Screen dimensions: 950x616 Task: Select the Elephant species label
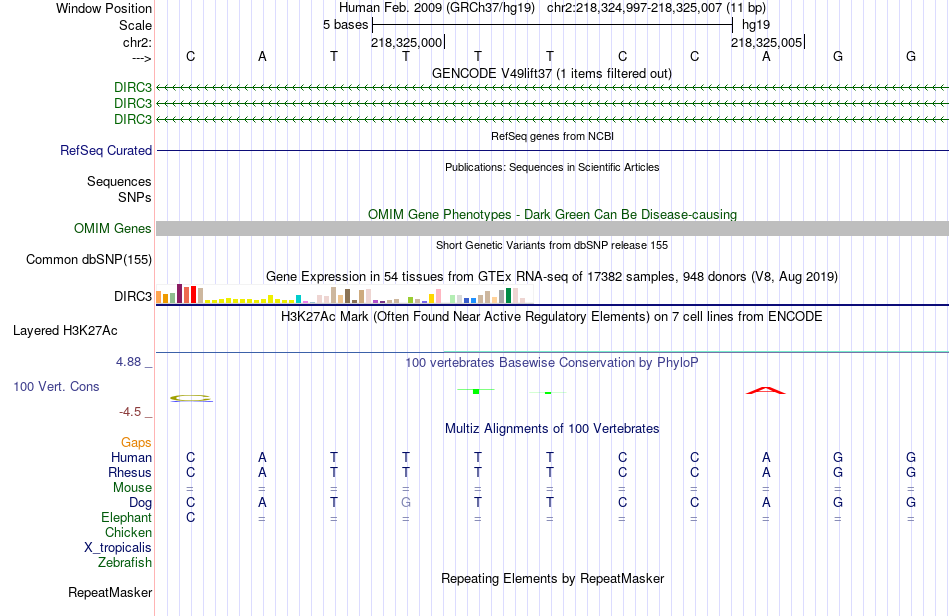pos(126,517)
